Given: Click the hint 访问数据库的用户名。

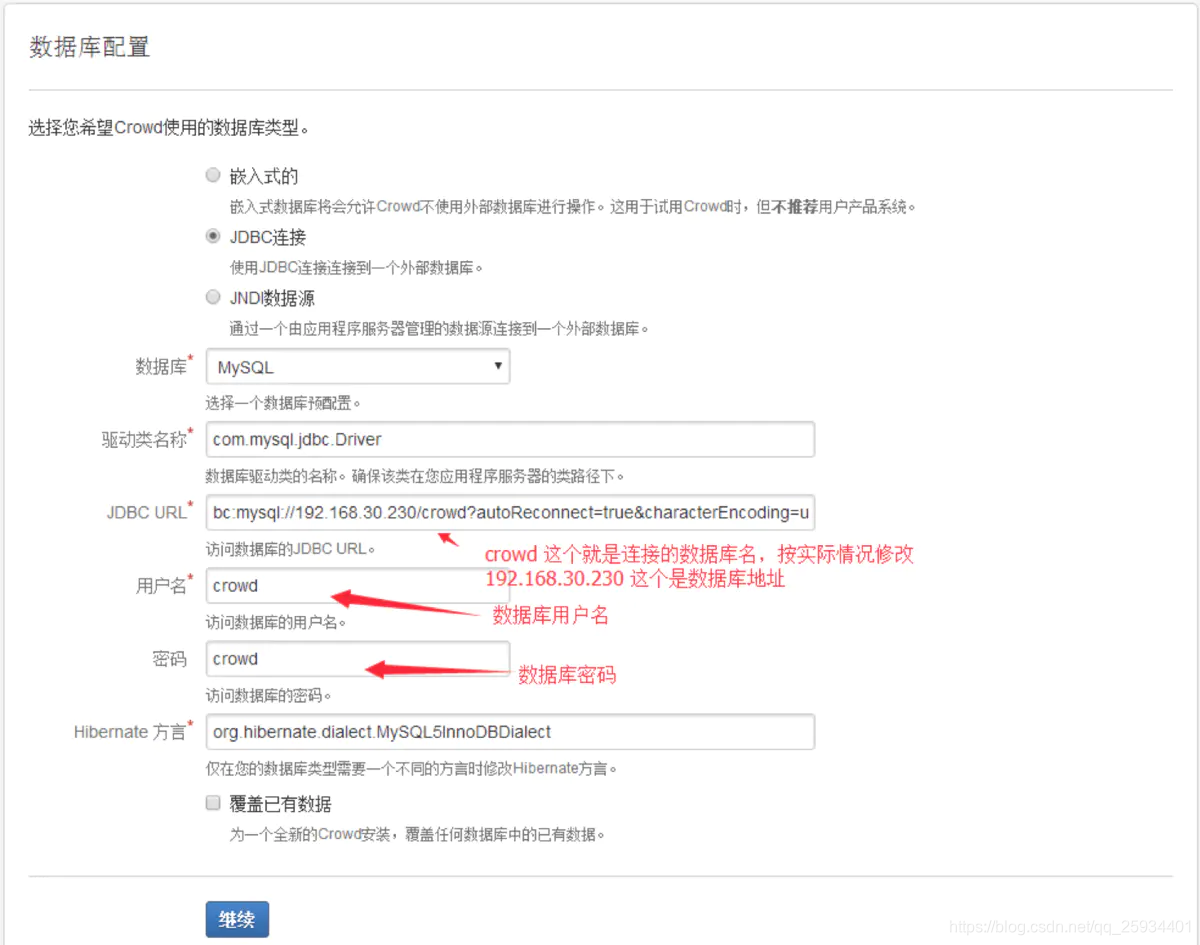Looking at the screenshot, I should point(276,622).
